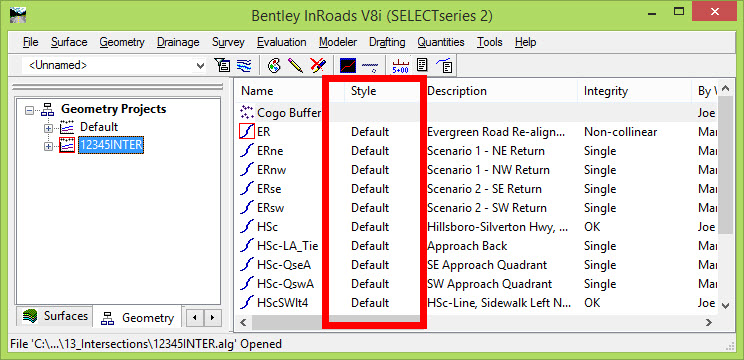Click the HSc-QseA alignment curve icon
Screen dimensions: 744x360
[x=247, y=265]
